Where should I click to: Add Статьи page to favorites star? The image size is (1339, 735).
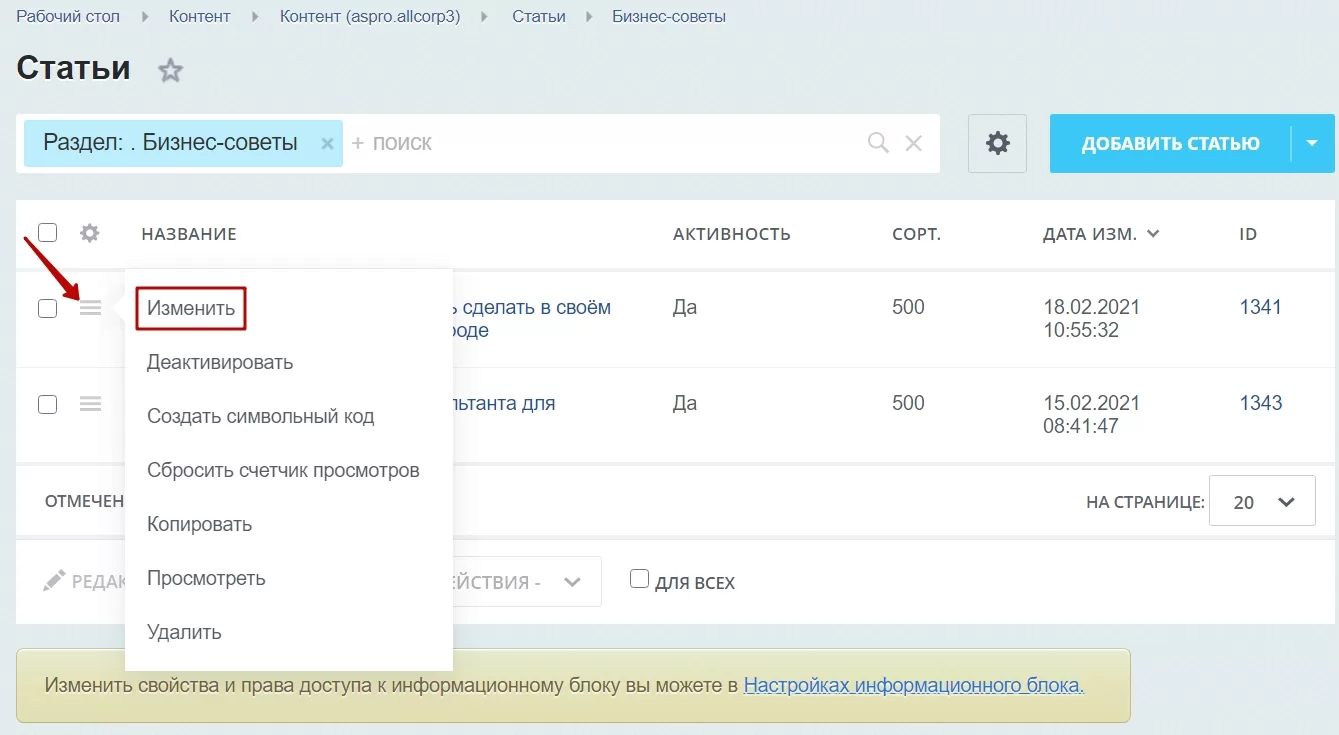[x=171, y=70]
